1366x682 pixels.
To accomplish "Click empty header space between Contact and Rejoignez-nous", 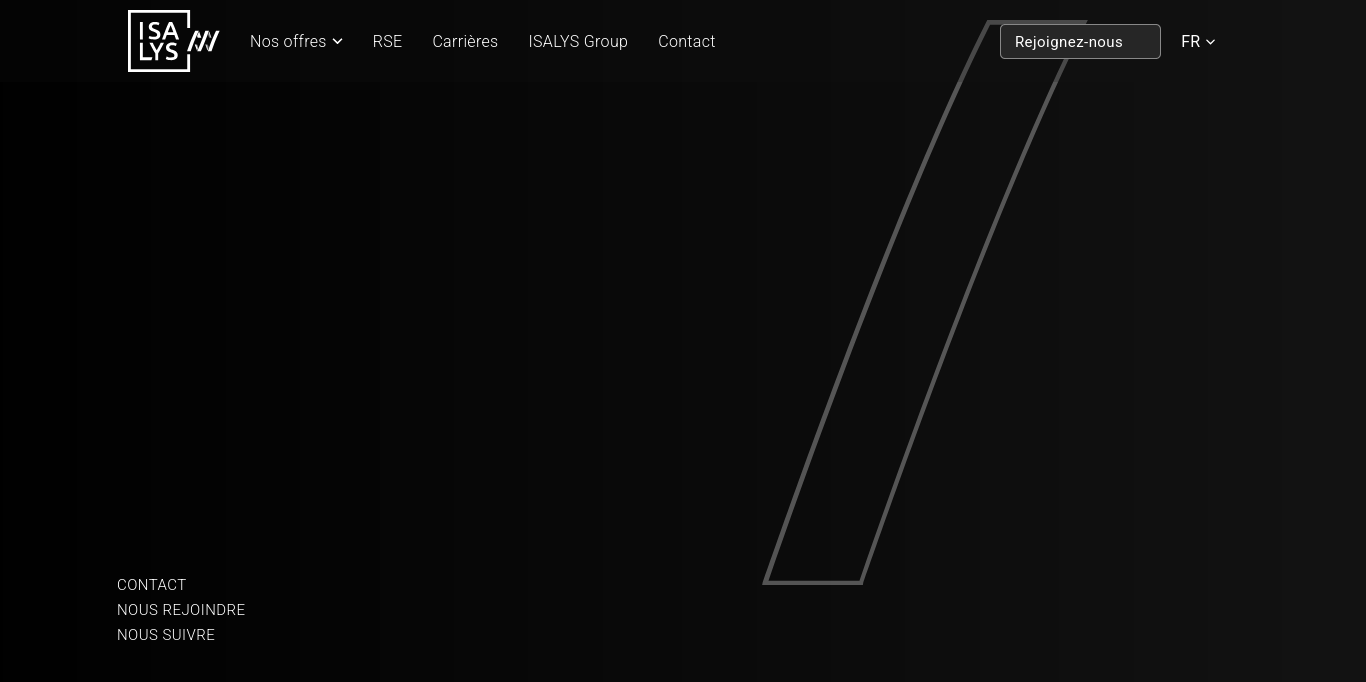I will pos(850,42).
